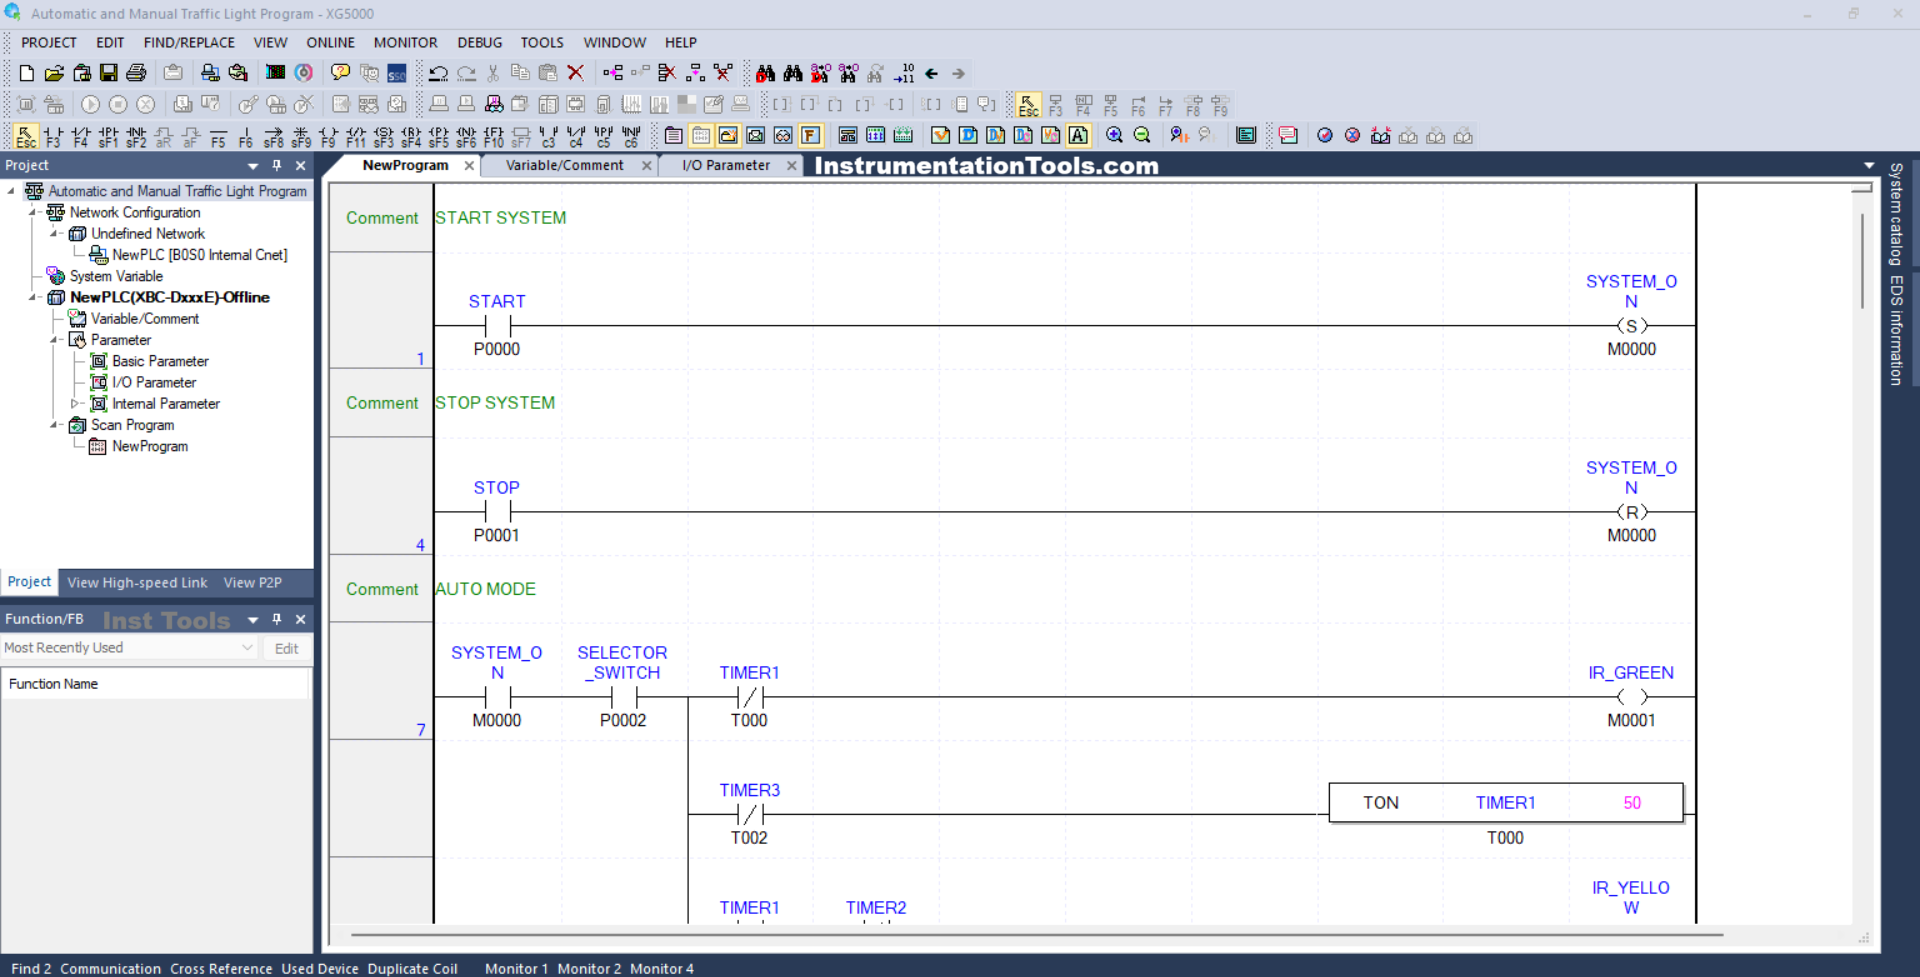Click the Cut scissors icon
This screenshot has width=1920, height=977.
pos(493,73)
